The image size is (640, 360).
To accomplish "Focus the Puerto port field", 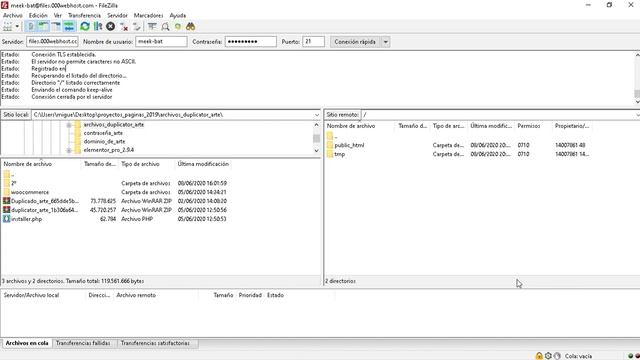I will [x=313, y=42].
